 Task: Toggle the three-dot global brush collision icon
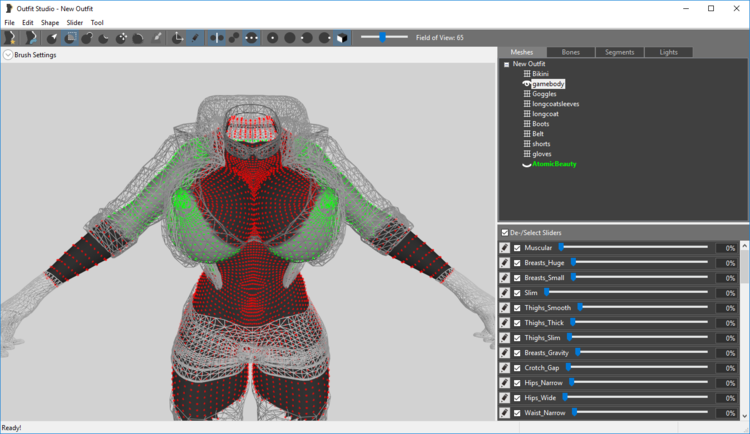[252, 38]
